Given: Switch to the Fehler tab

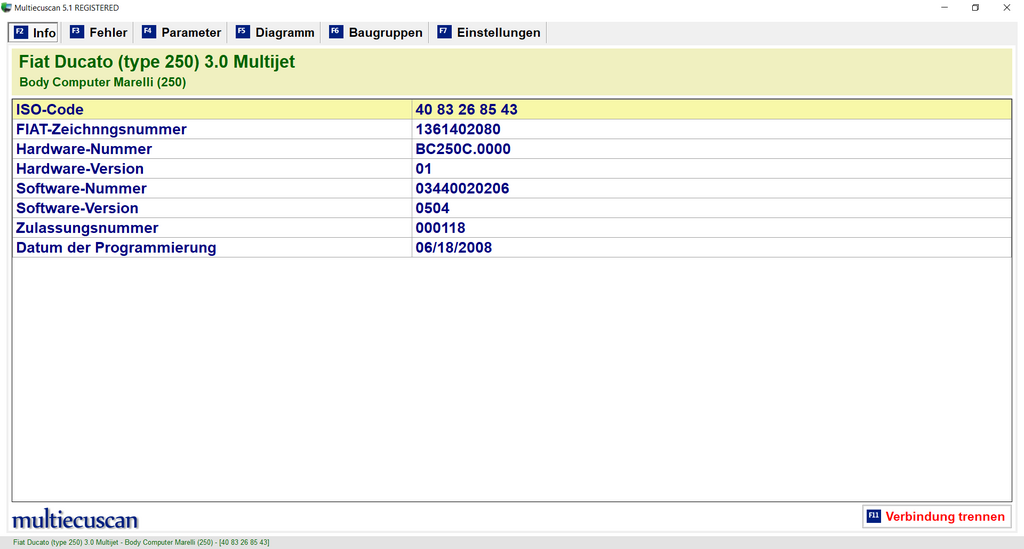Looking at the screenshot, I should tap(99, 33).
